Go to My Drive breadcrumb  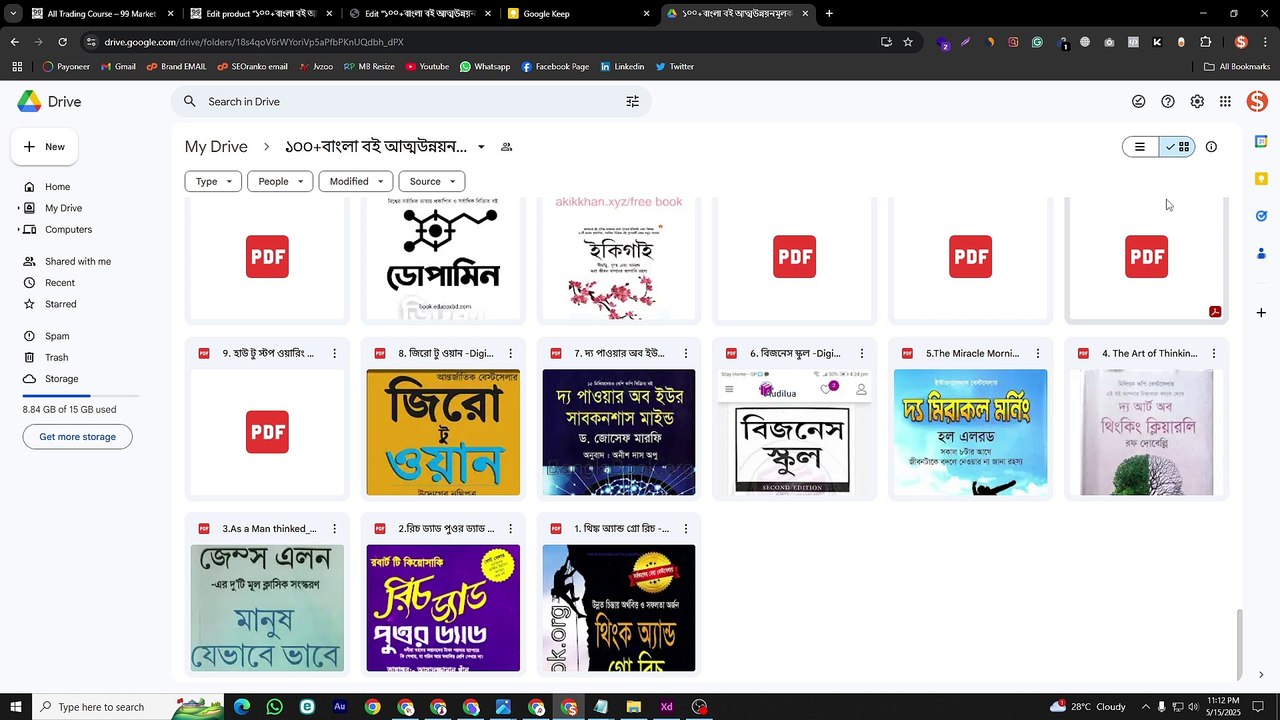(216, 147)
